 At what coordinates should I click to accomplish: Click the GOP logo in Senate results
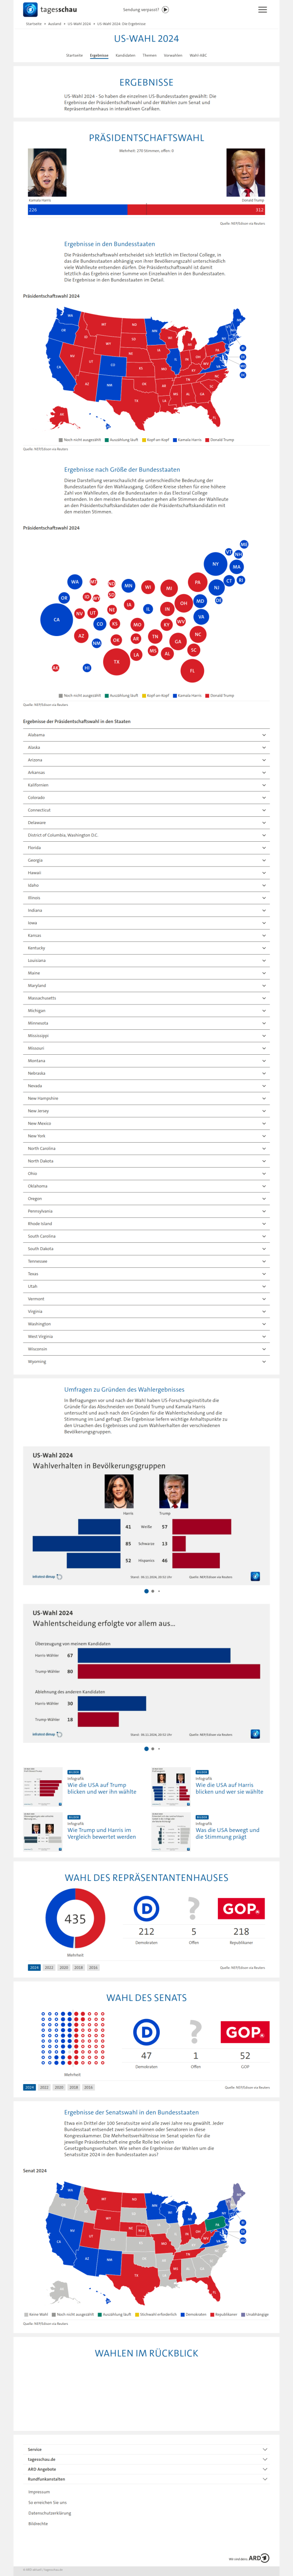(245, 2004)
